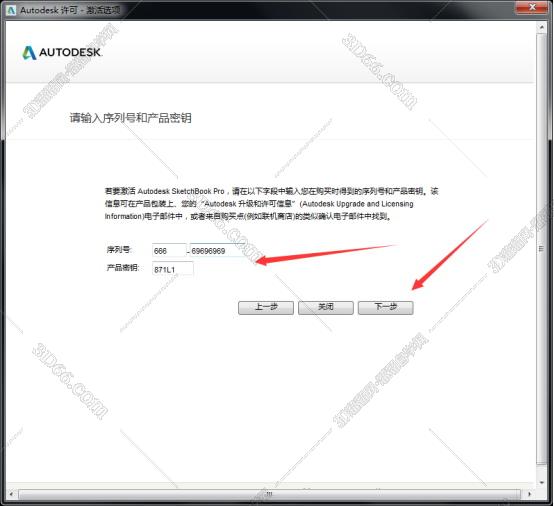Focus the serial number prefix field containing 666

tap(169, 251)
